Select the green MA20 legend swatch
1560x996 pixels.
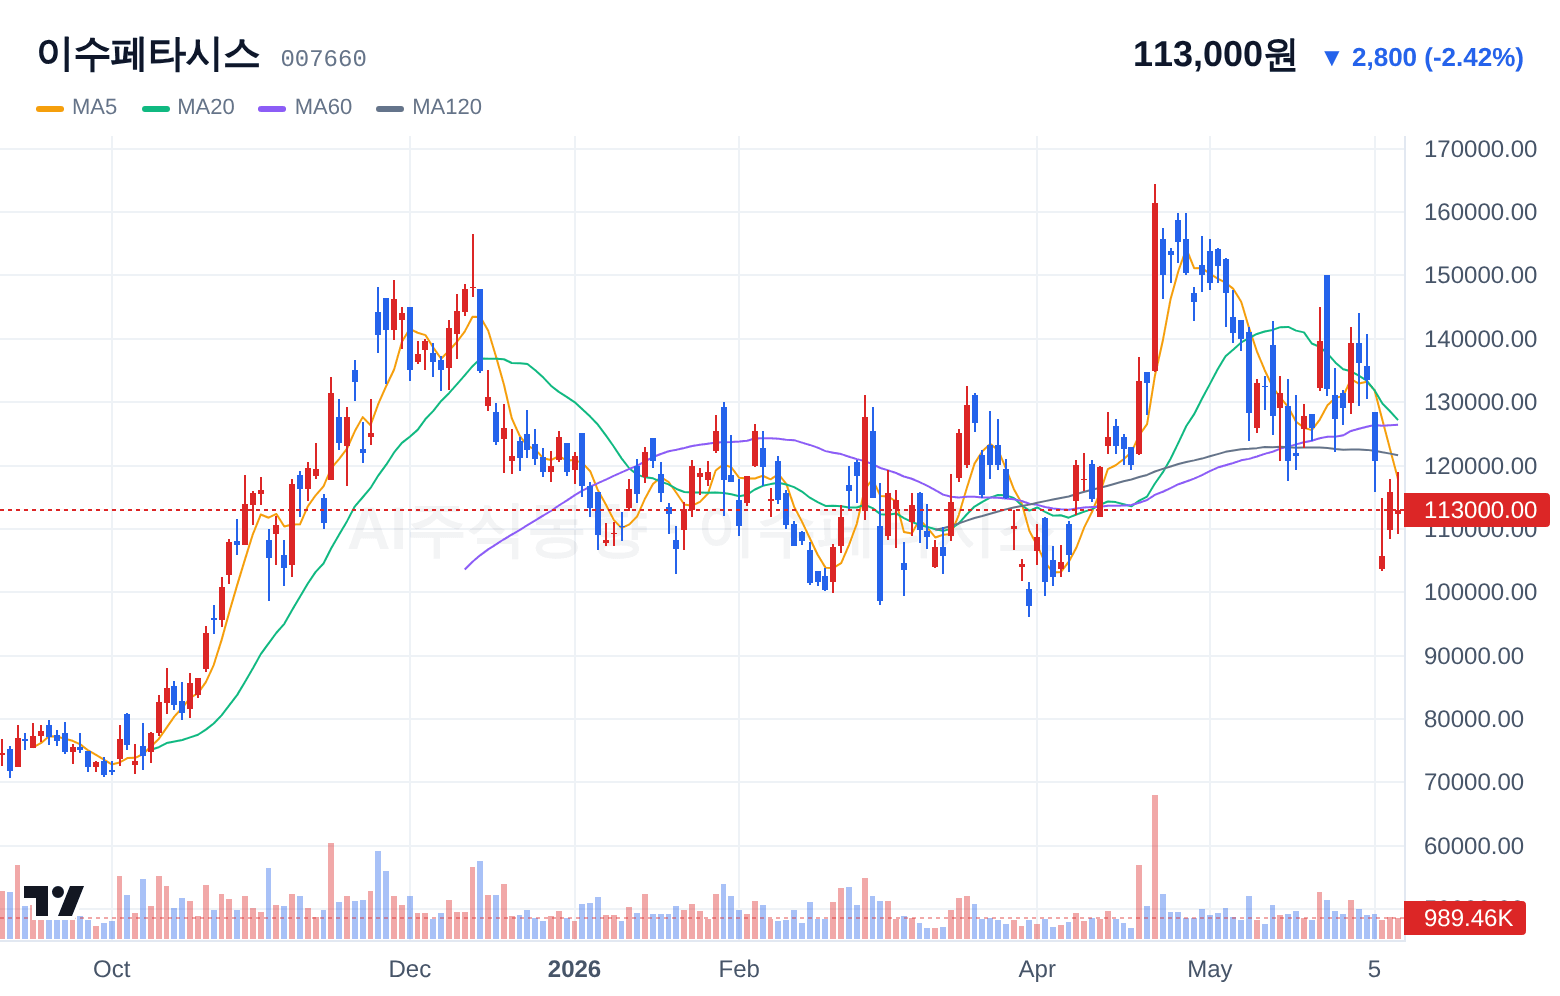tap(156, 108)
